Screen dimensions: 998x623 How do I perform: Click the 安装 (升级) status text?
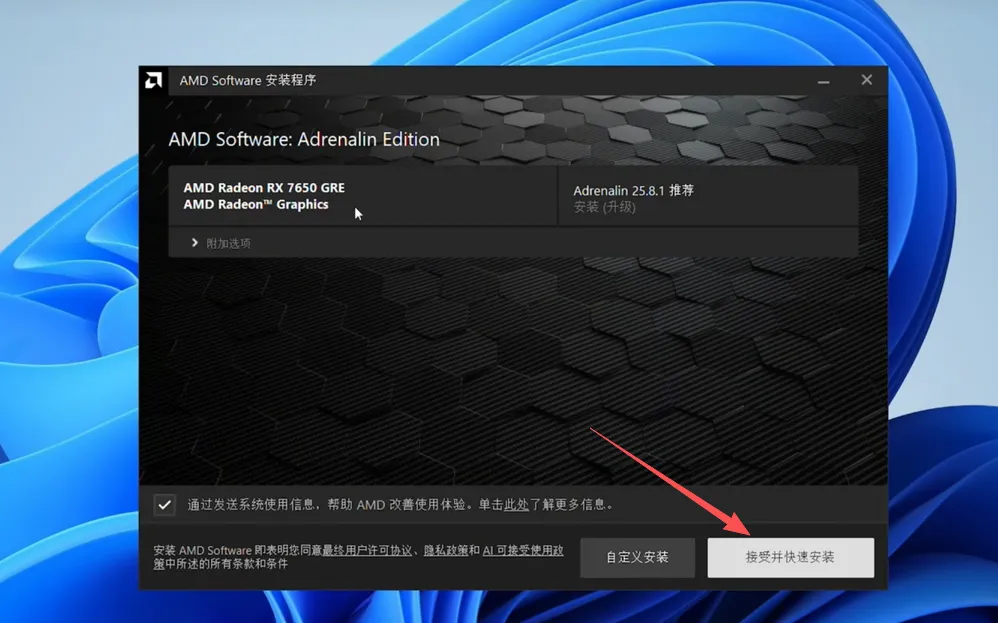(x=604, y=207)
